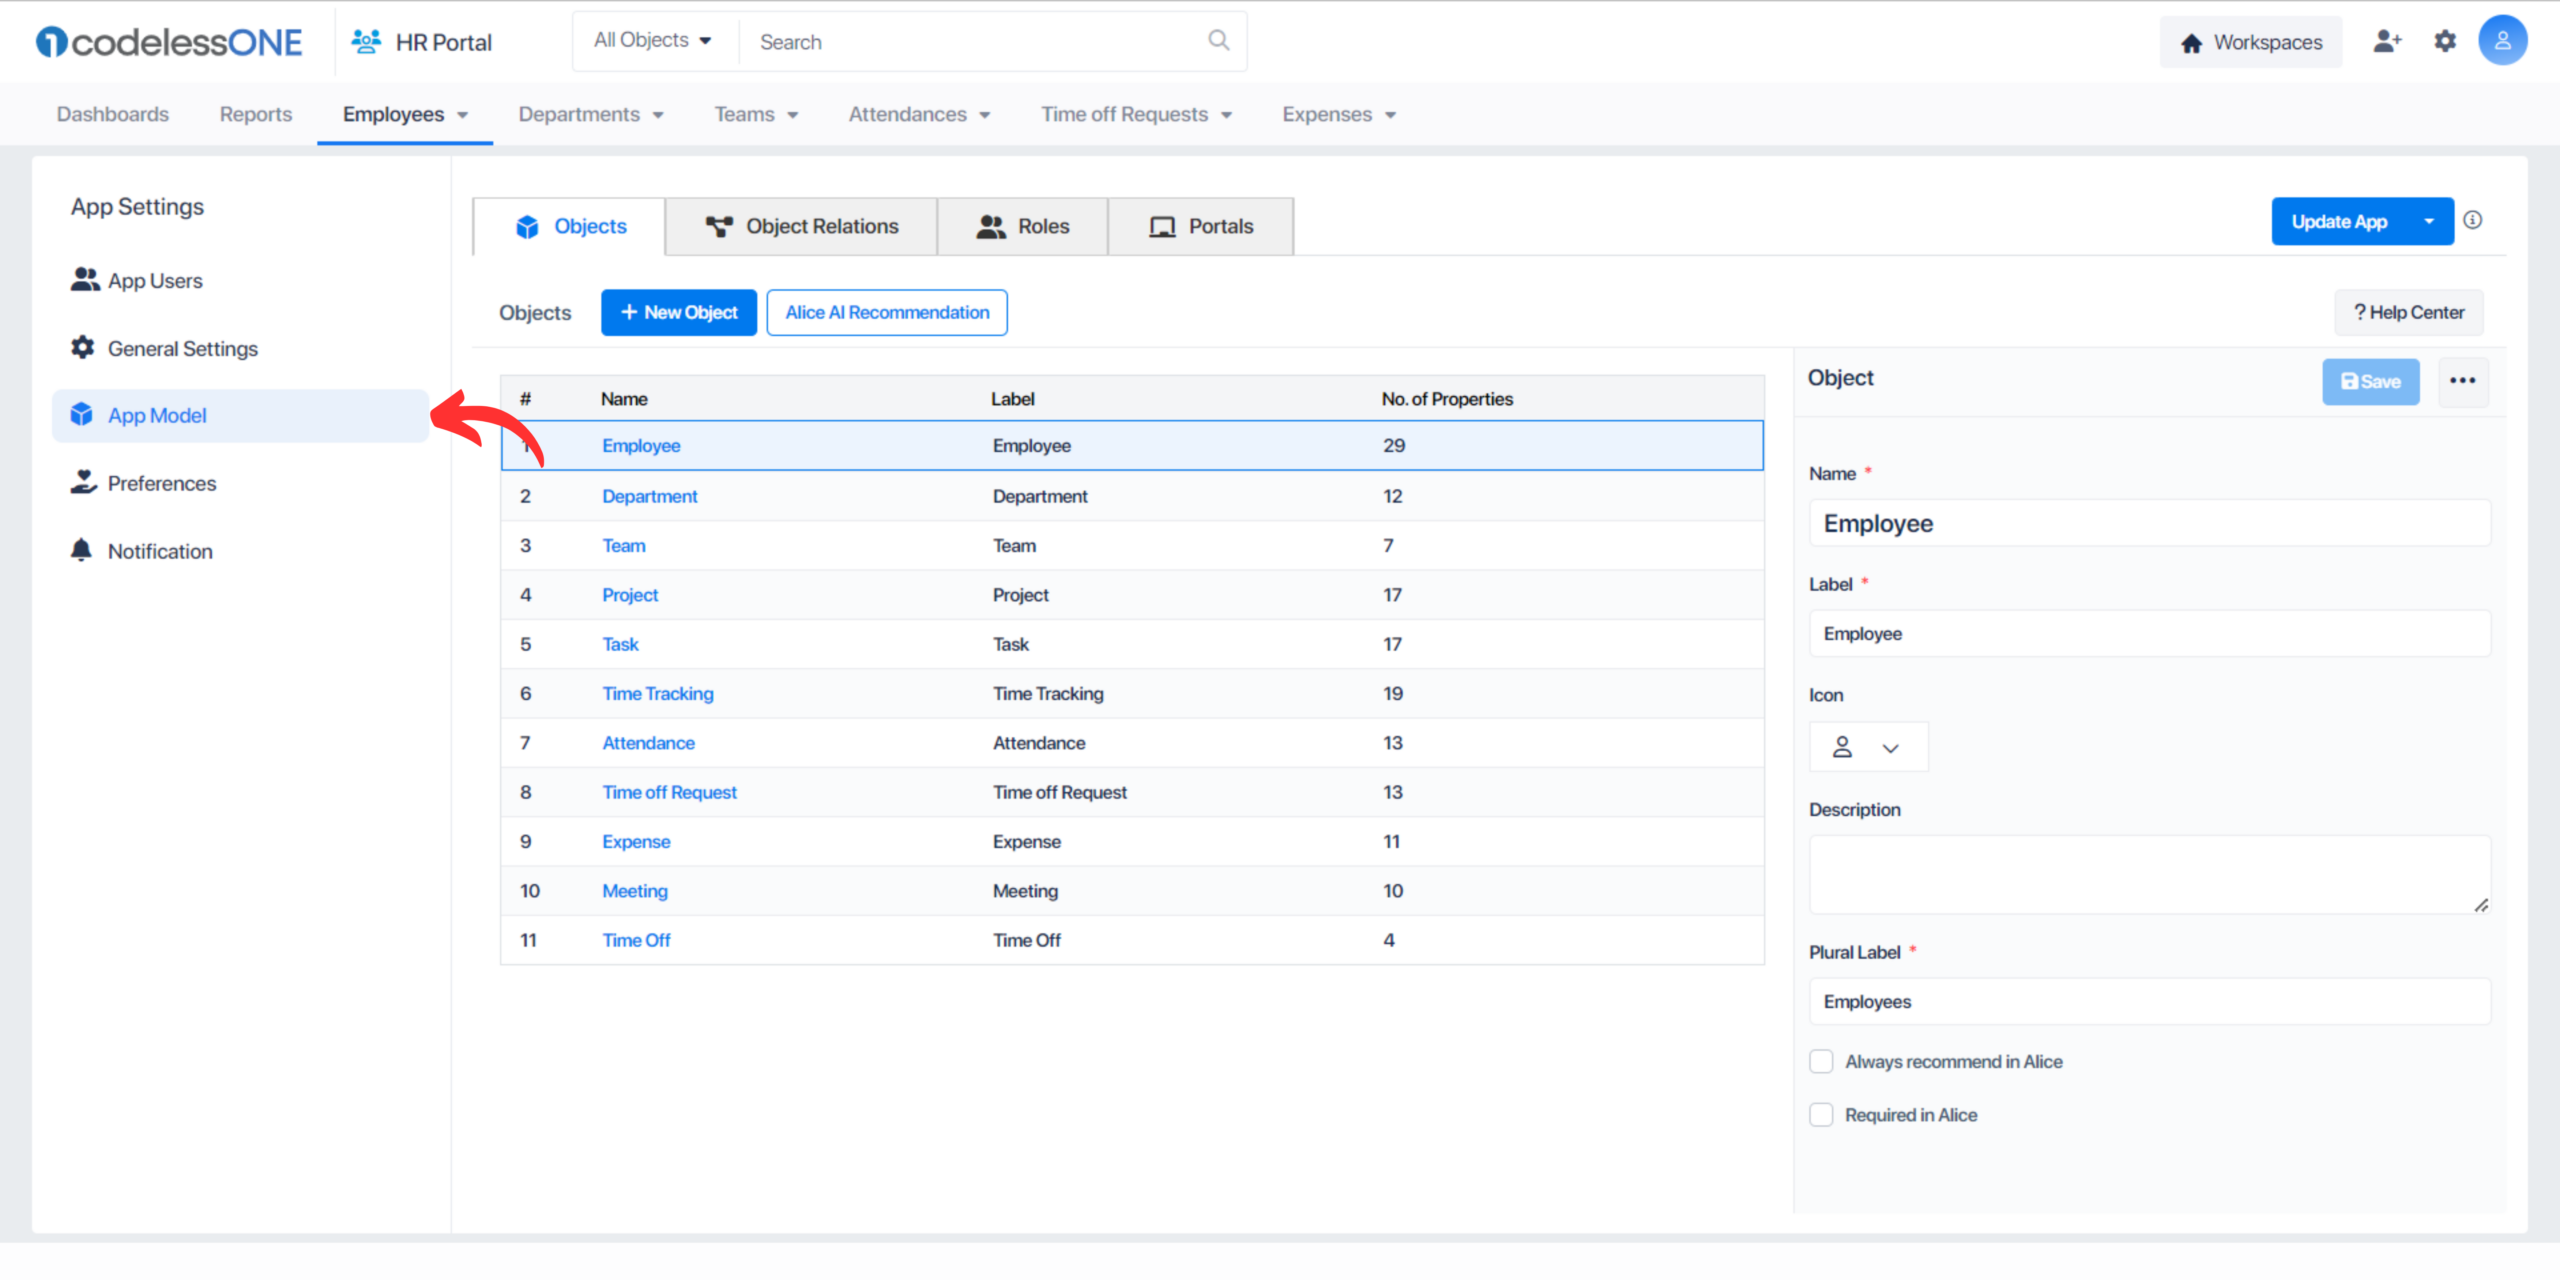Expand the Expenses nav dropdown
Image resolution: width=2560 pixels, height=1280 pixels.
1391,115
